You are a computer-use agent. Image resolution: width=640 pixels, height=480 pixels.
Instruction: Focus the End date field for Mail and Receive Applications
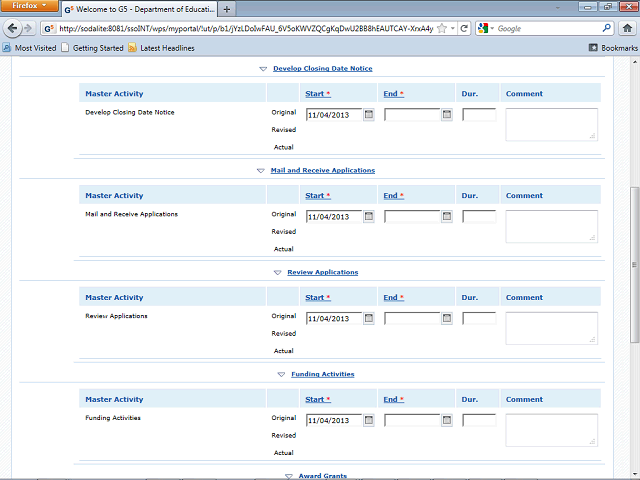(412, 216)
